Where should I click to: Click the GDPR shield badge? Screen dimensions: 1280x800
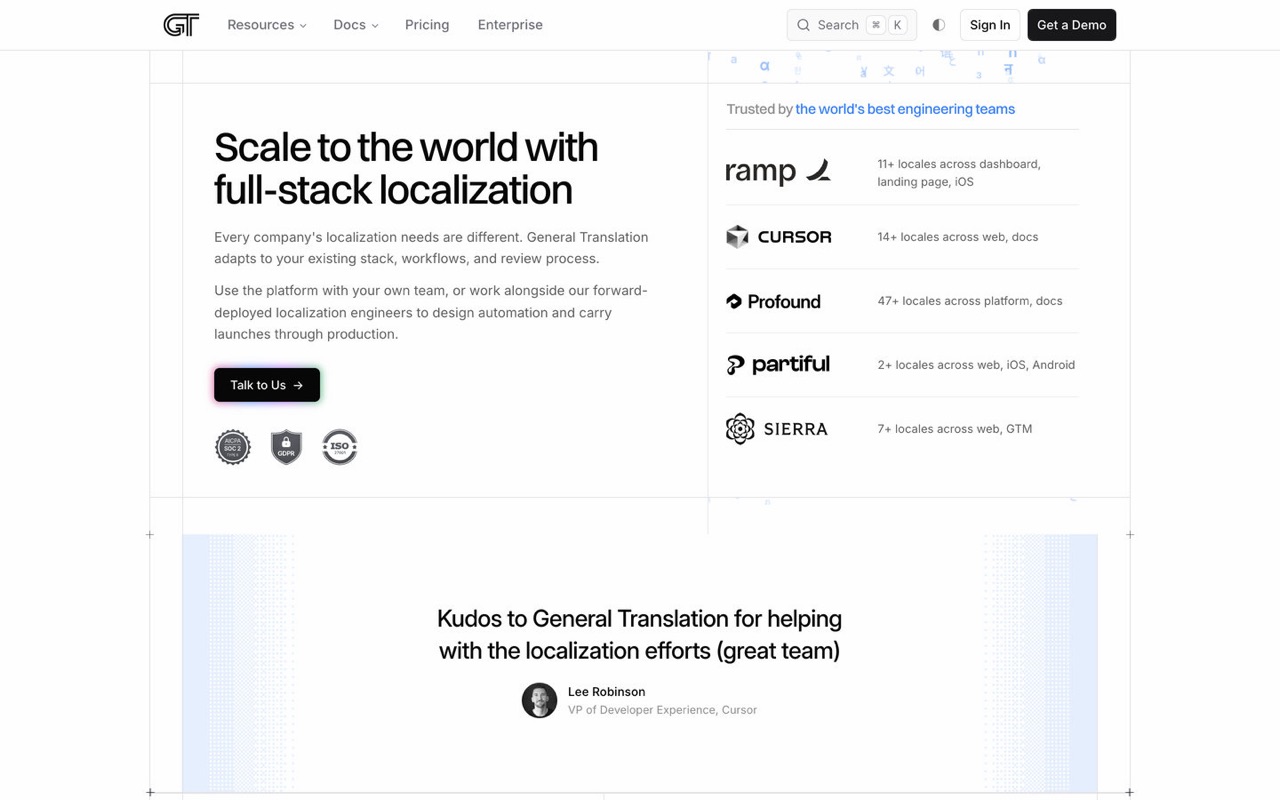click(287, 447)
